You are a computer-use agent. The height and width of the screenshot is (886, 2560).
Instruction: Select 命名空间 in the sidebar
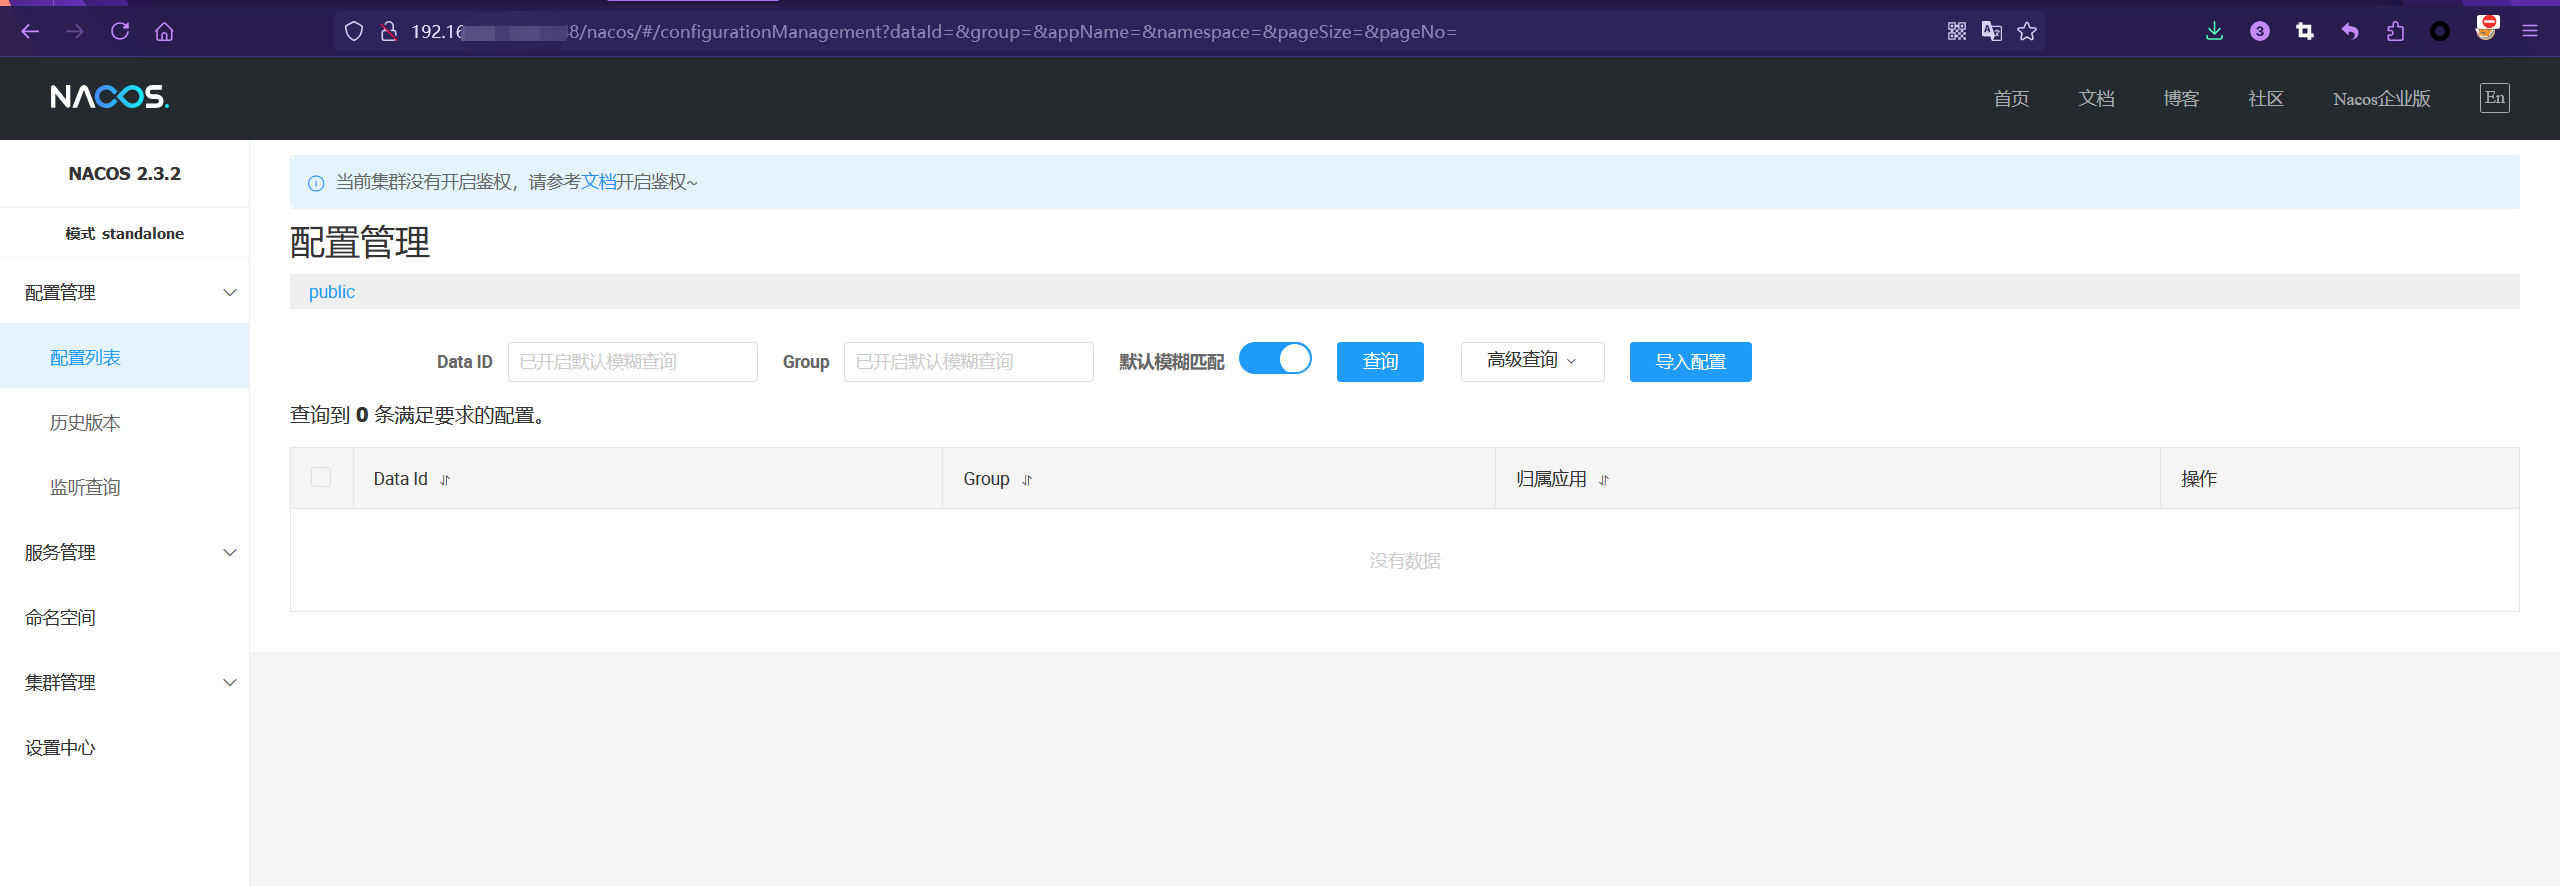pyautogui.click(x=60, y=617)
